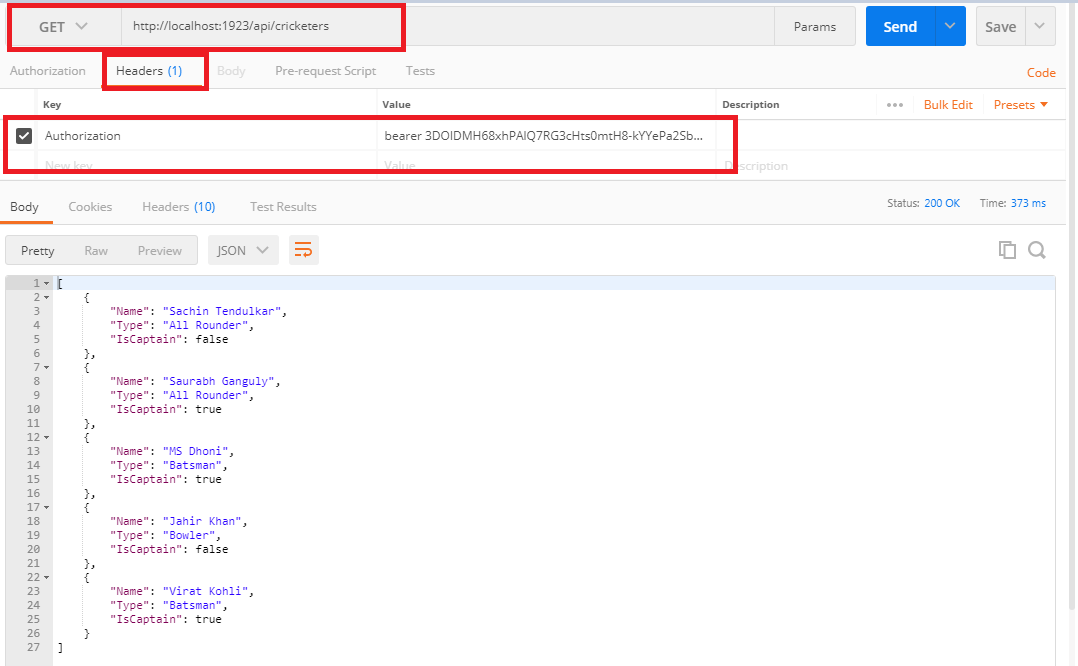Expand the Send button dropdown arrow
Screen dimensions: 1078x666
(x=950, y=26)
